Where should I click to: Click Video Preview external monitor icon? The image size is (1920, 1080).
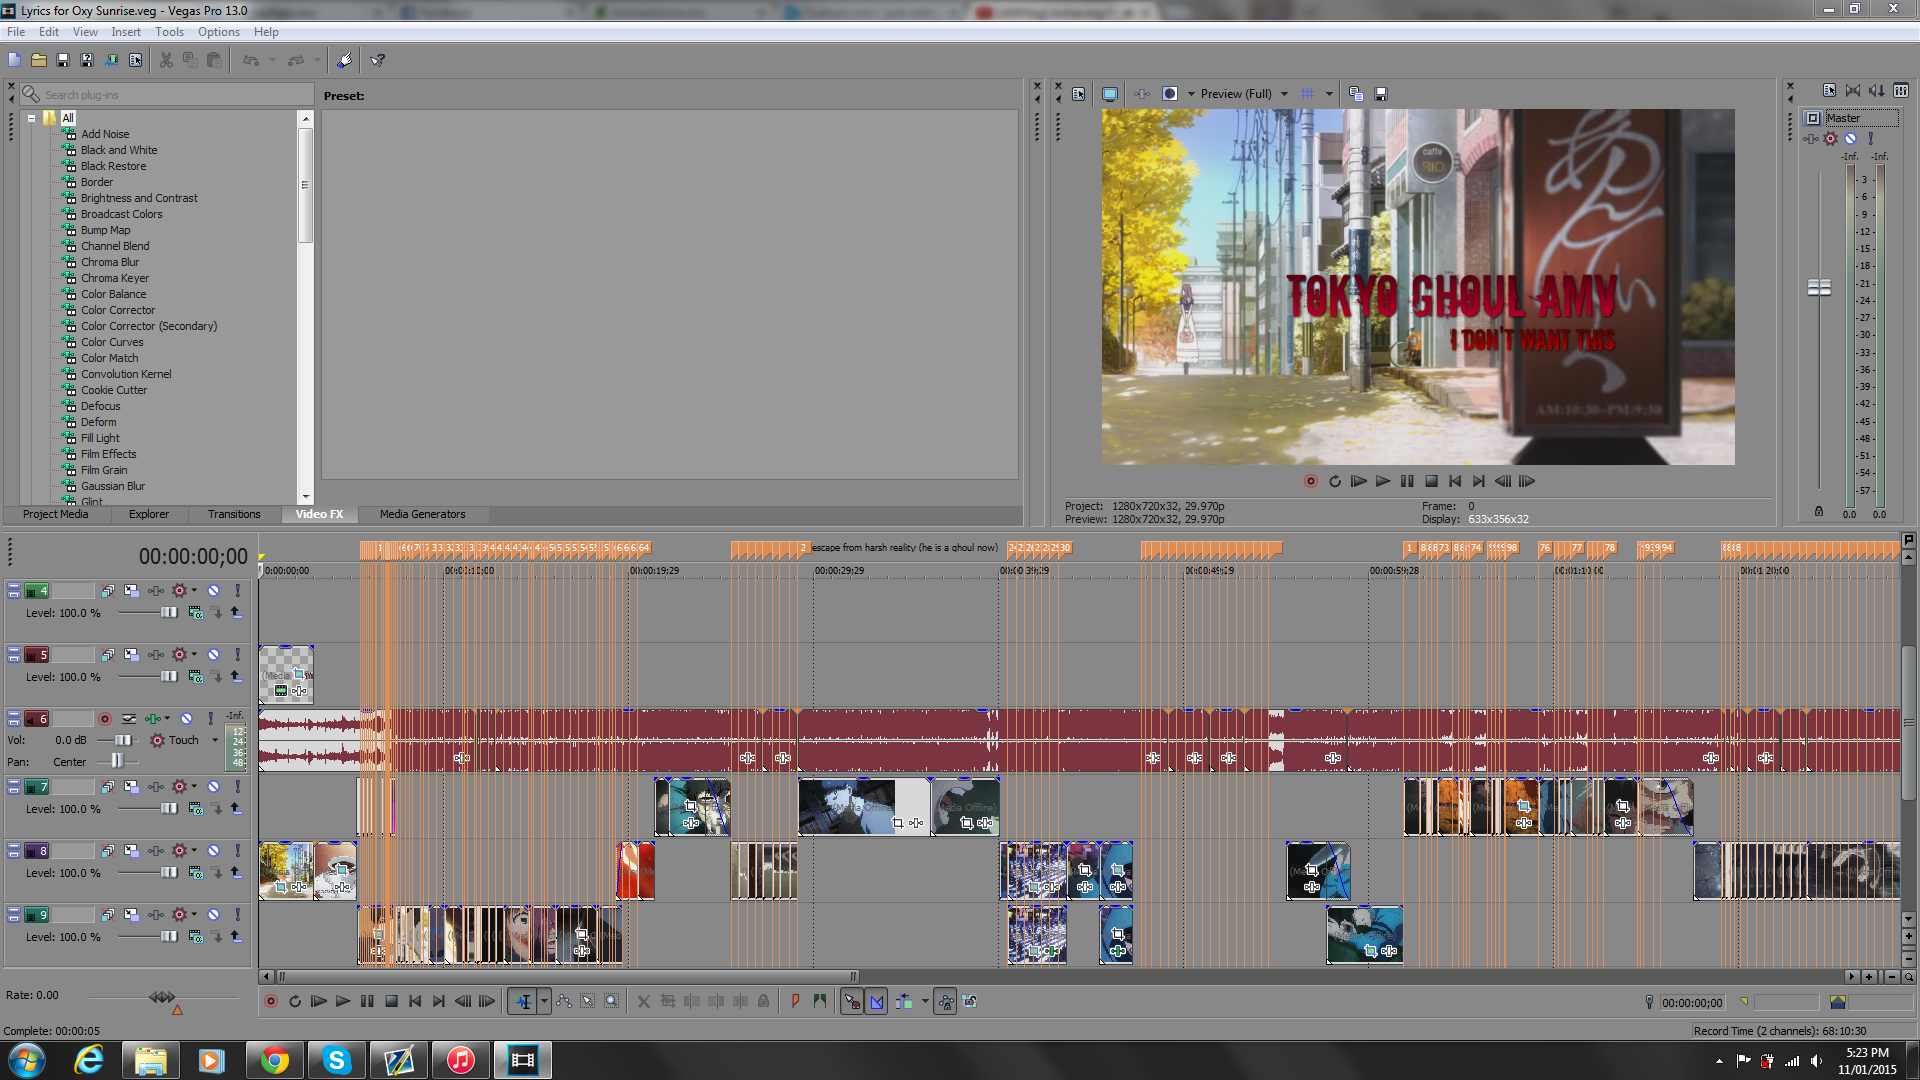tap(1109, 94)
